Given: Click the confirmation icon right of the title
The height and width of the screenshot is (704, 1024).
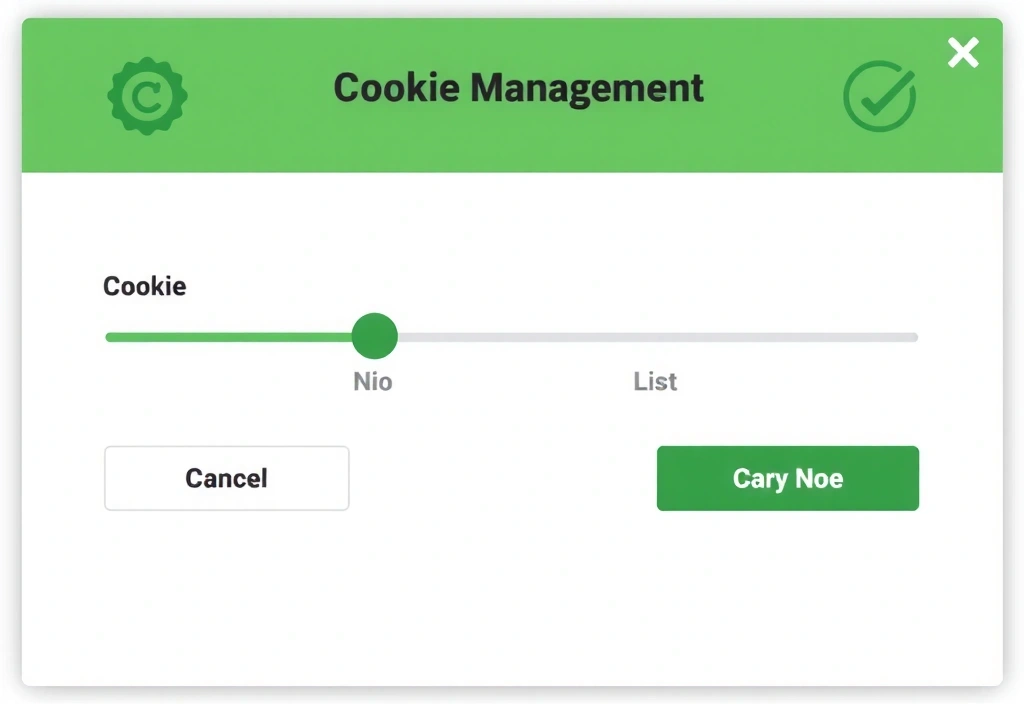Looking at the screenshot, I should (879, 96).
